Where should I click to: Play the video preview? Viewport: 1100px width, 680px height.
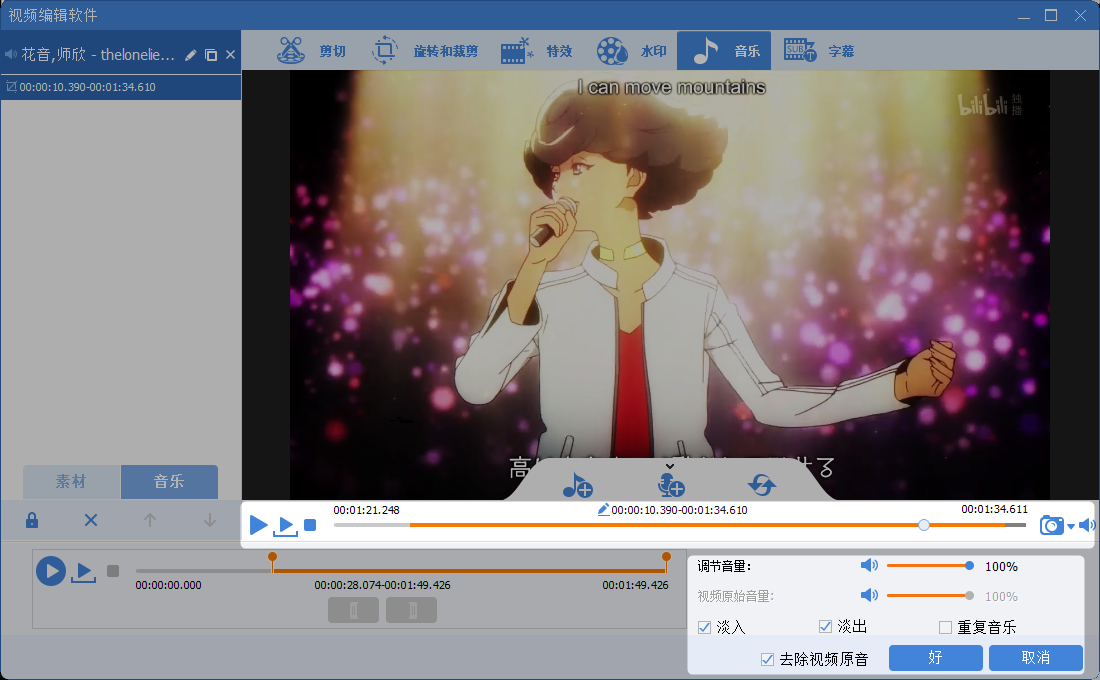point(258,524)
